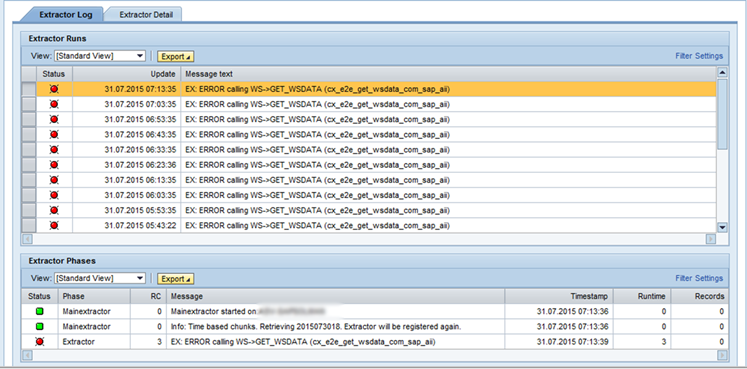Select row selector for 06:23:36 run

(29, 165)
